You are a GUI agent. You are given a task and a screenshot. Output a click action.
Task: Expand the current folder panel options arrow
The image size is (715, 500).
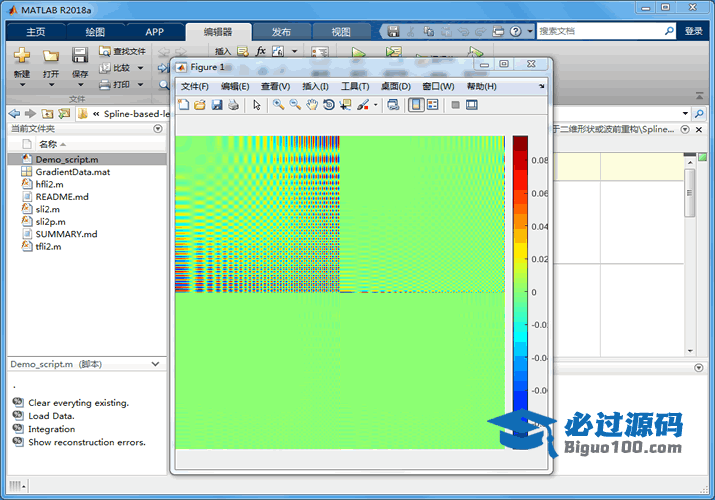pos(157,129)
